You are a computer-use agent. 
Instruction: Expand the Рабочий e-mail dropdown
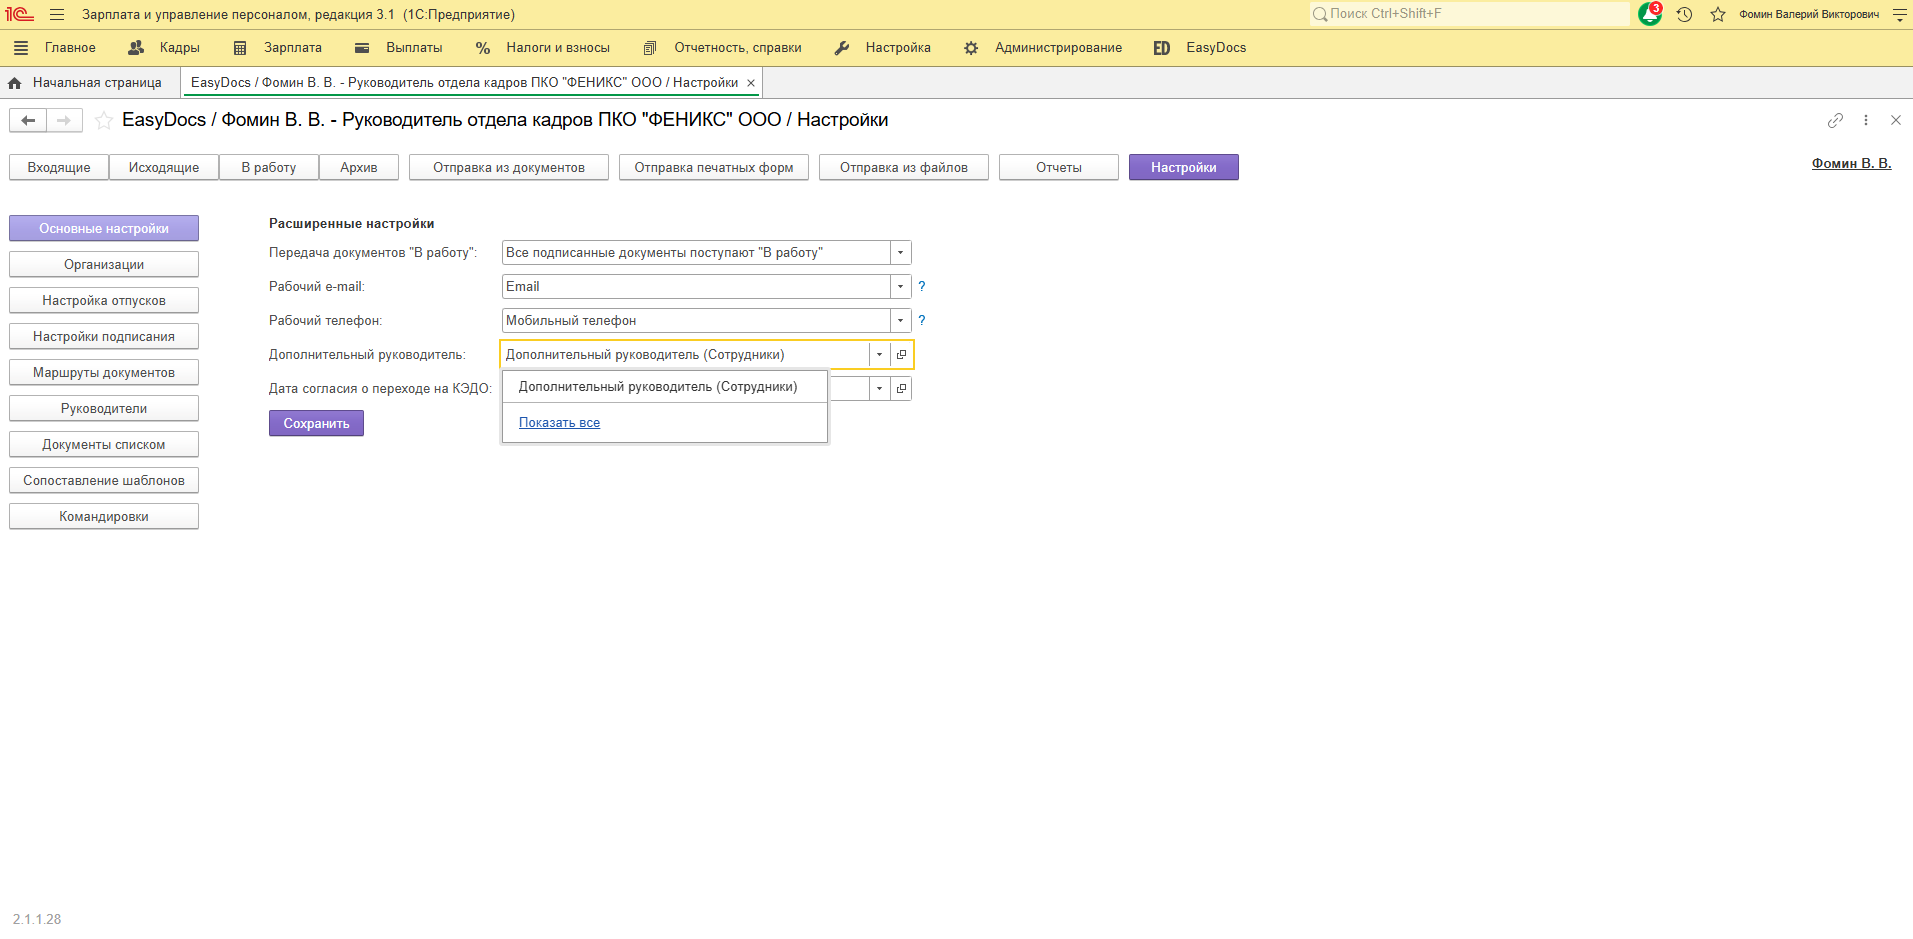click(900, 286)
